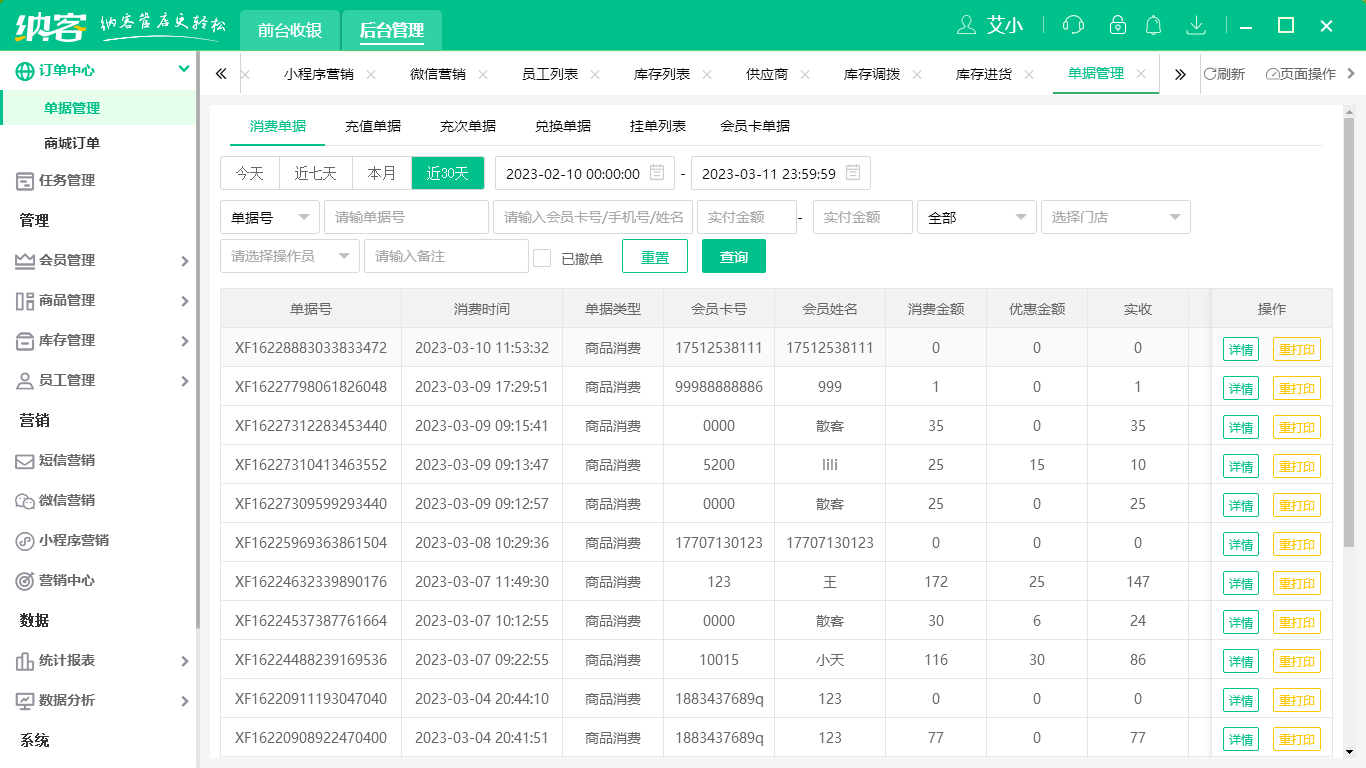Click the 重置 reset button
Screen dimensions: 1366x768
[655, 257]
